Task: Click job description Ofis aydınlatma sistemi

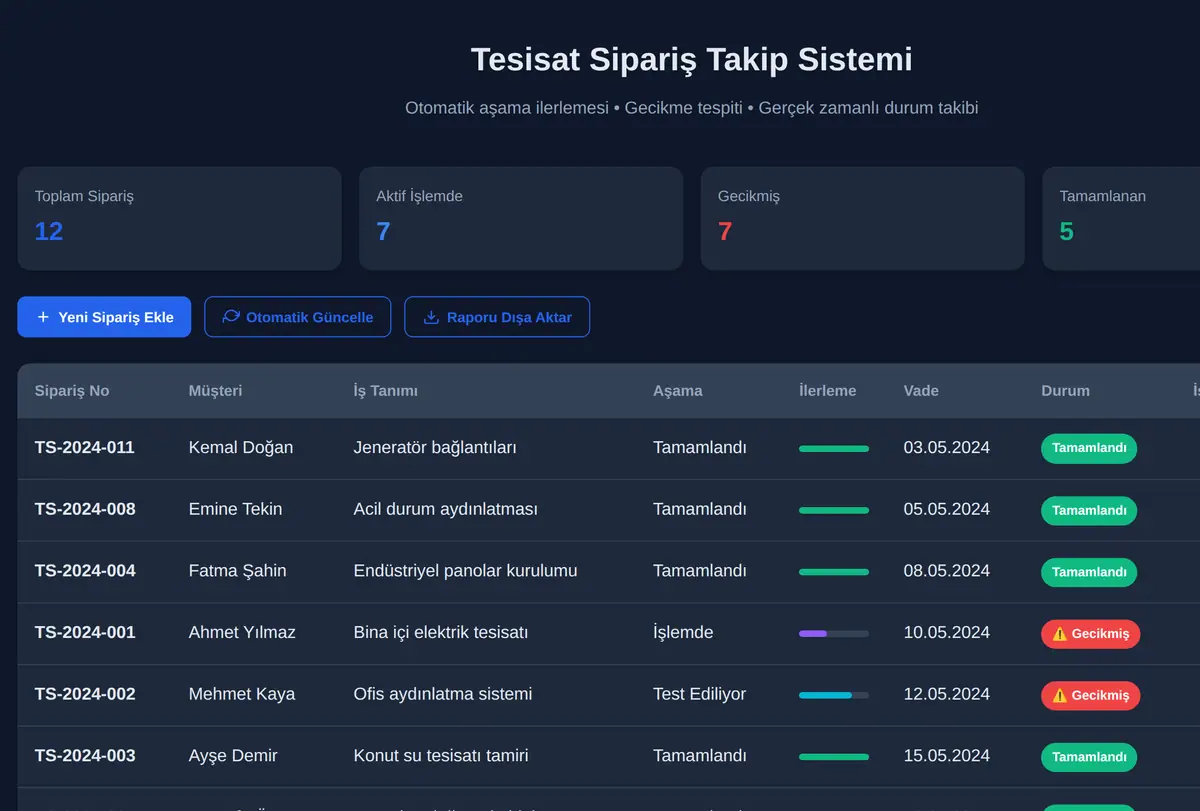Action: click(x=443, y=694)
